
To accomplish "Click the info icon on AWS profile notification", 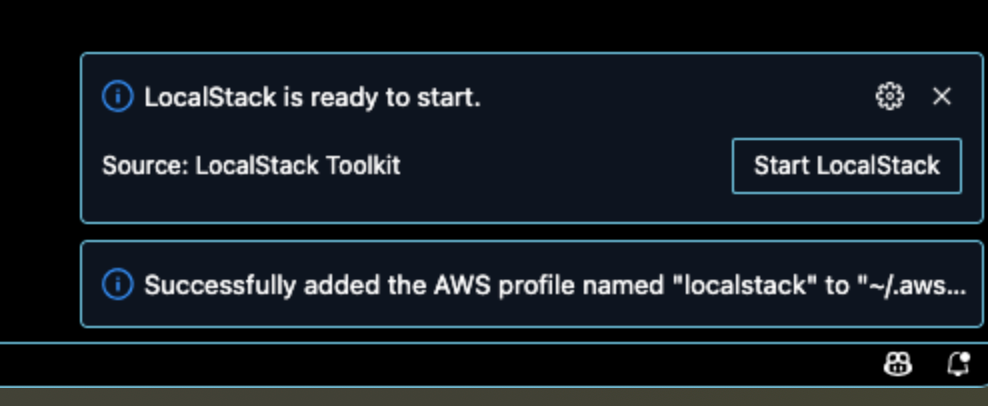I will pyautogui.click(x=117, y=285).
